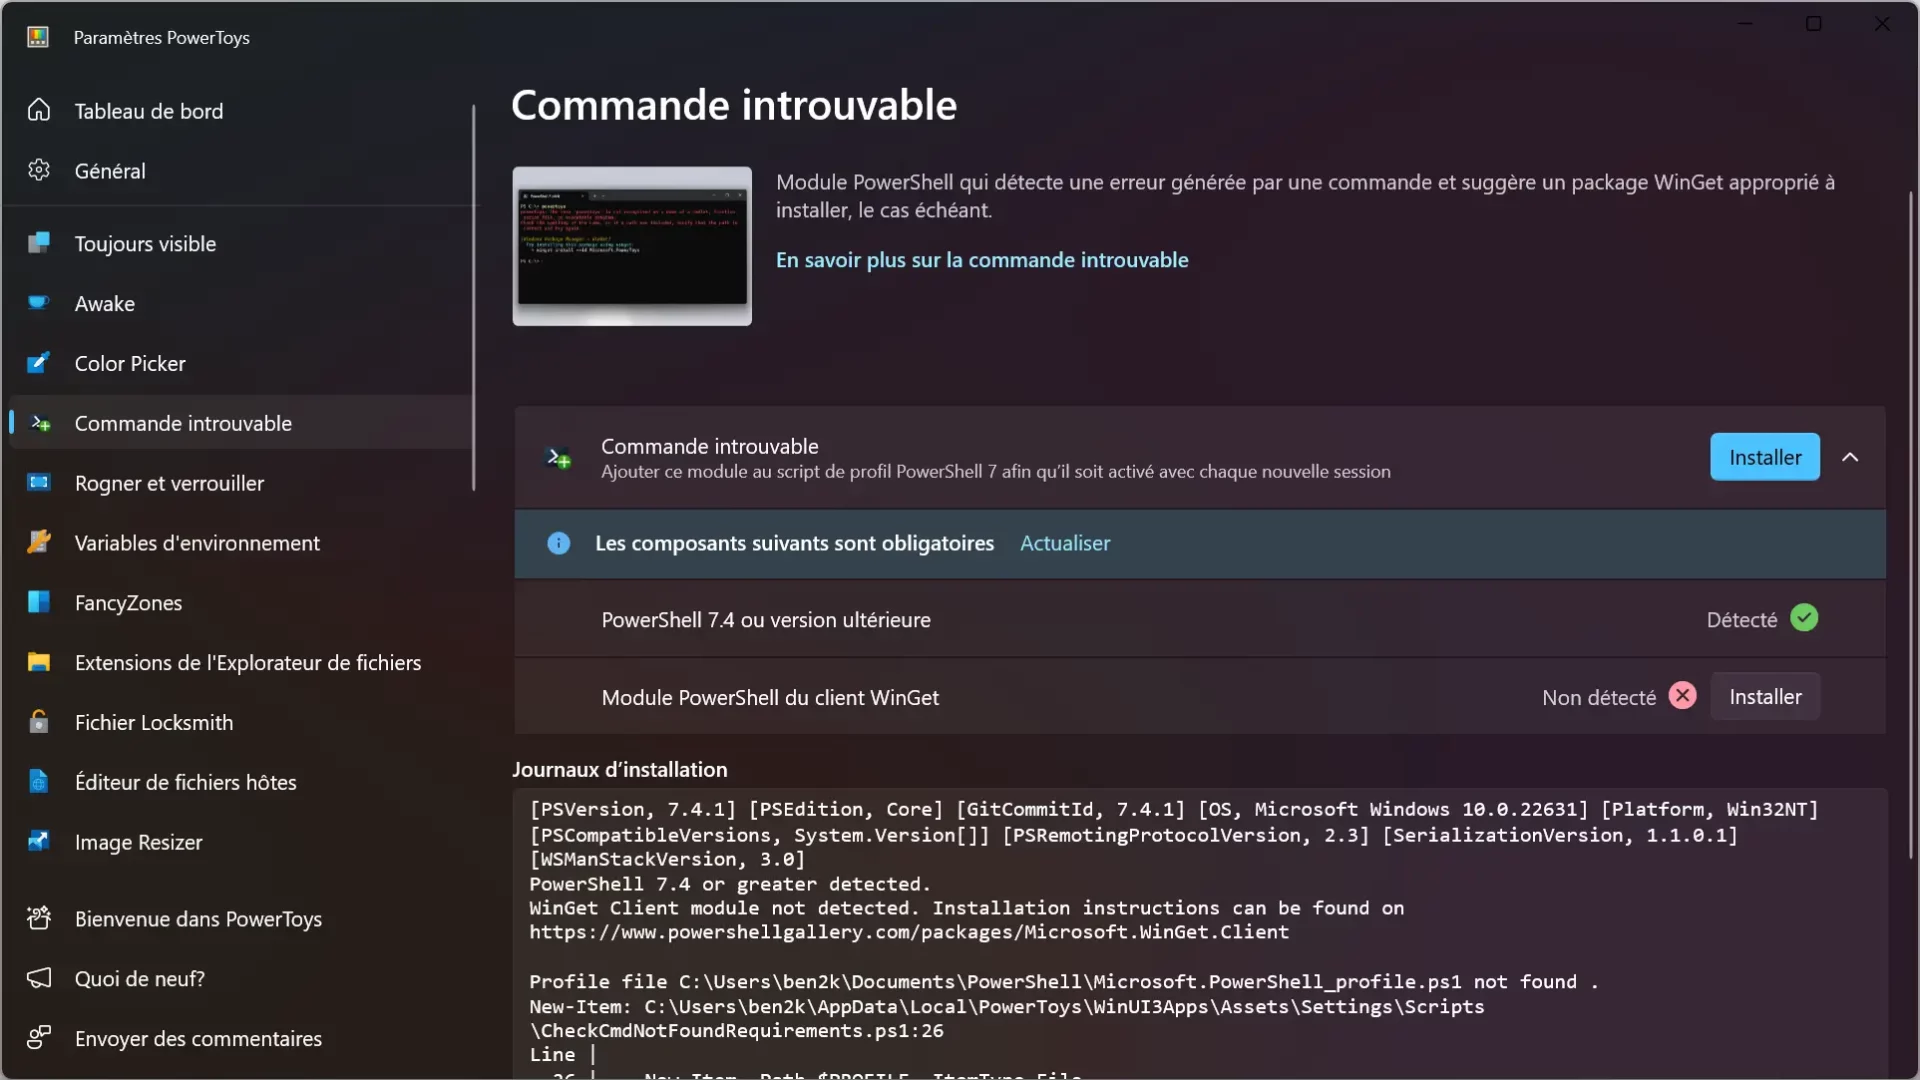Toggle Awake tool activation
The image size is (1920, 1080).
pyautogui.click(x=104, y=302)
